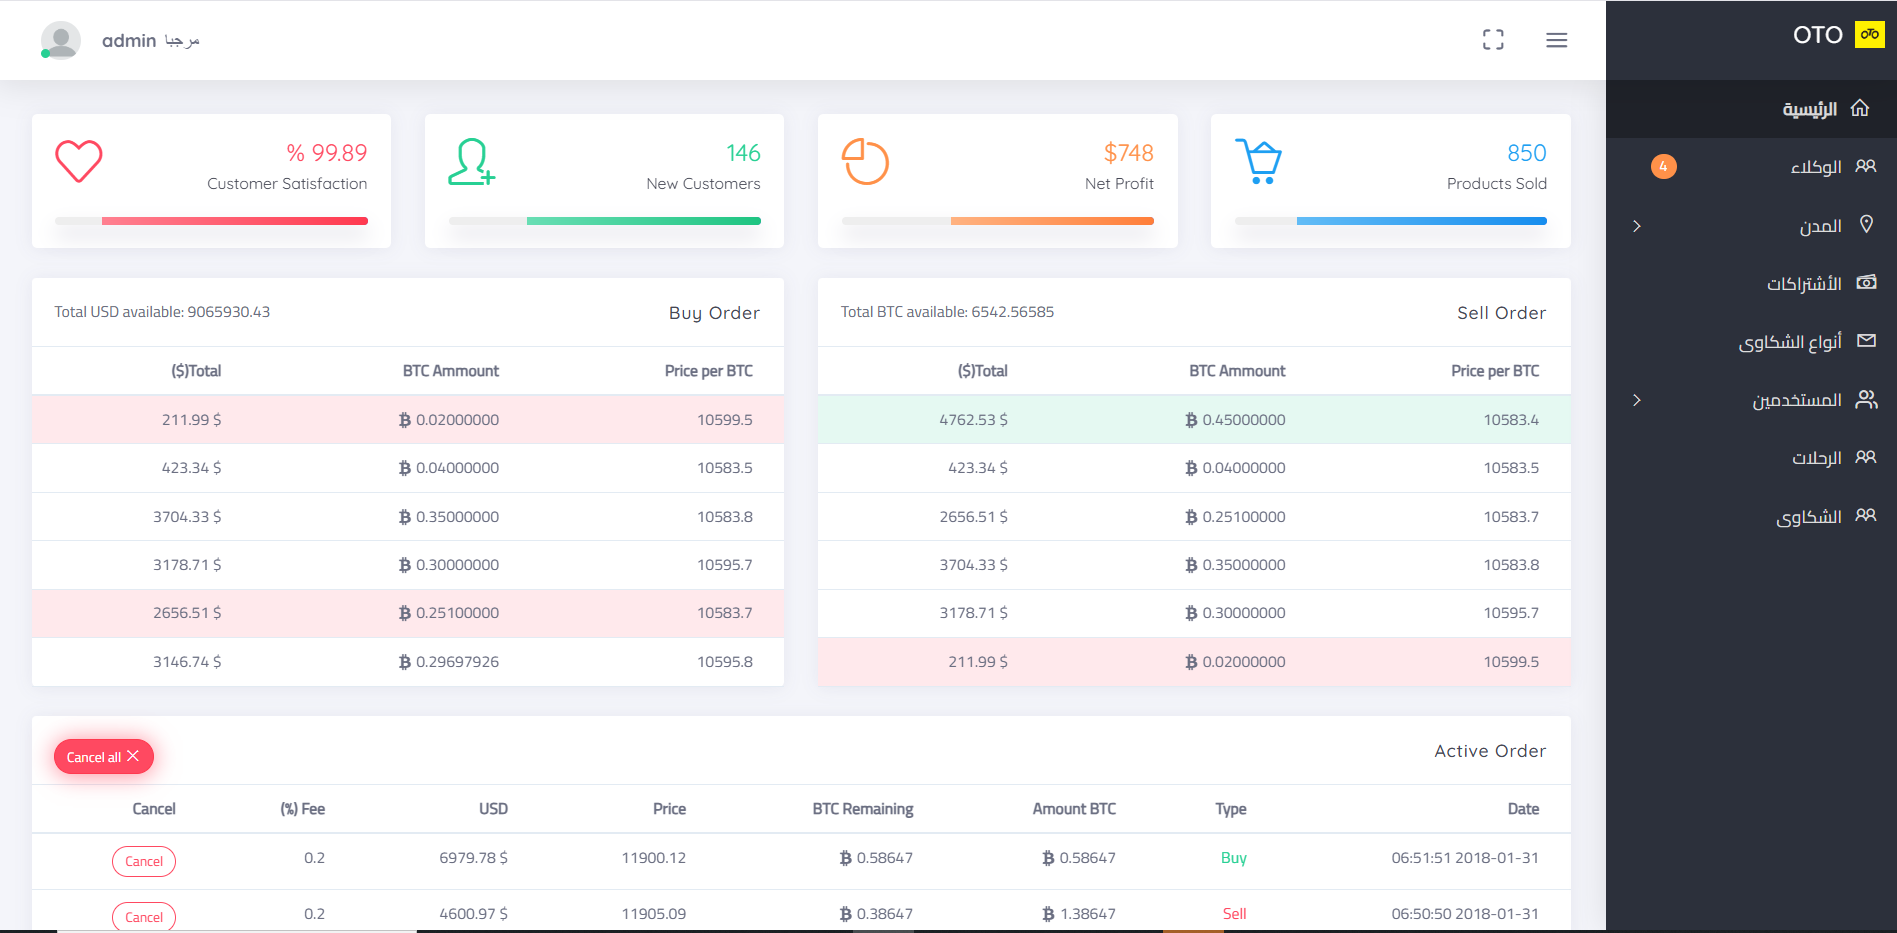This screenshot has height=933, width=1897.
Task: Click the green New Customers progress bar
Action: (x=644, y=221)
